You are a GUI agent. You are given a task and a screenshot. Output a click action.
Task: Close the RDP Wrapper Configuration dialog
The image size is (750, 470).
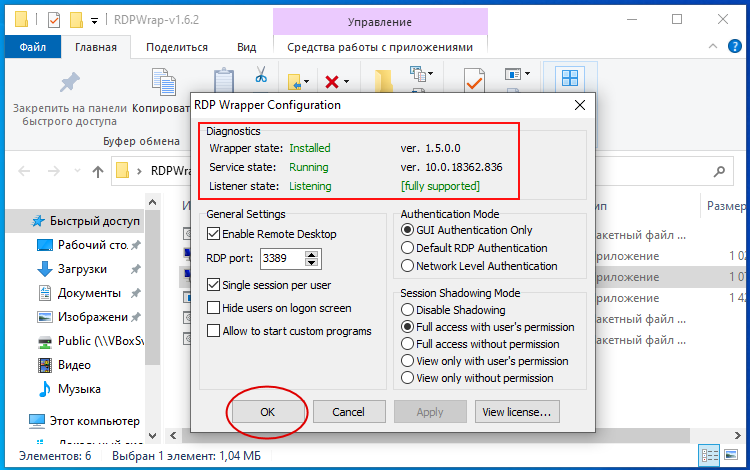[x=580, y=105]
